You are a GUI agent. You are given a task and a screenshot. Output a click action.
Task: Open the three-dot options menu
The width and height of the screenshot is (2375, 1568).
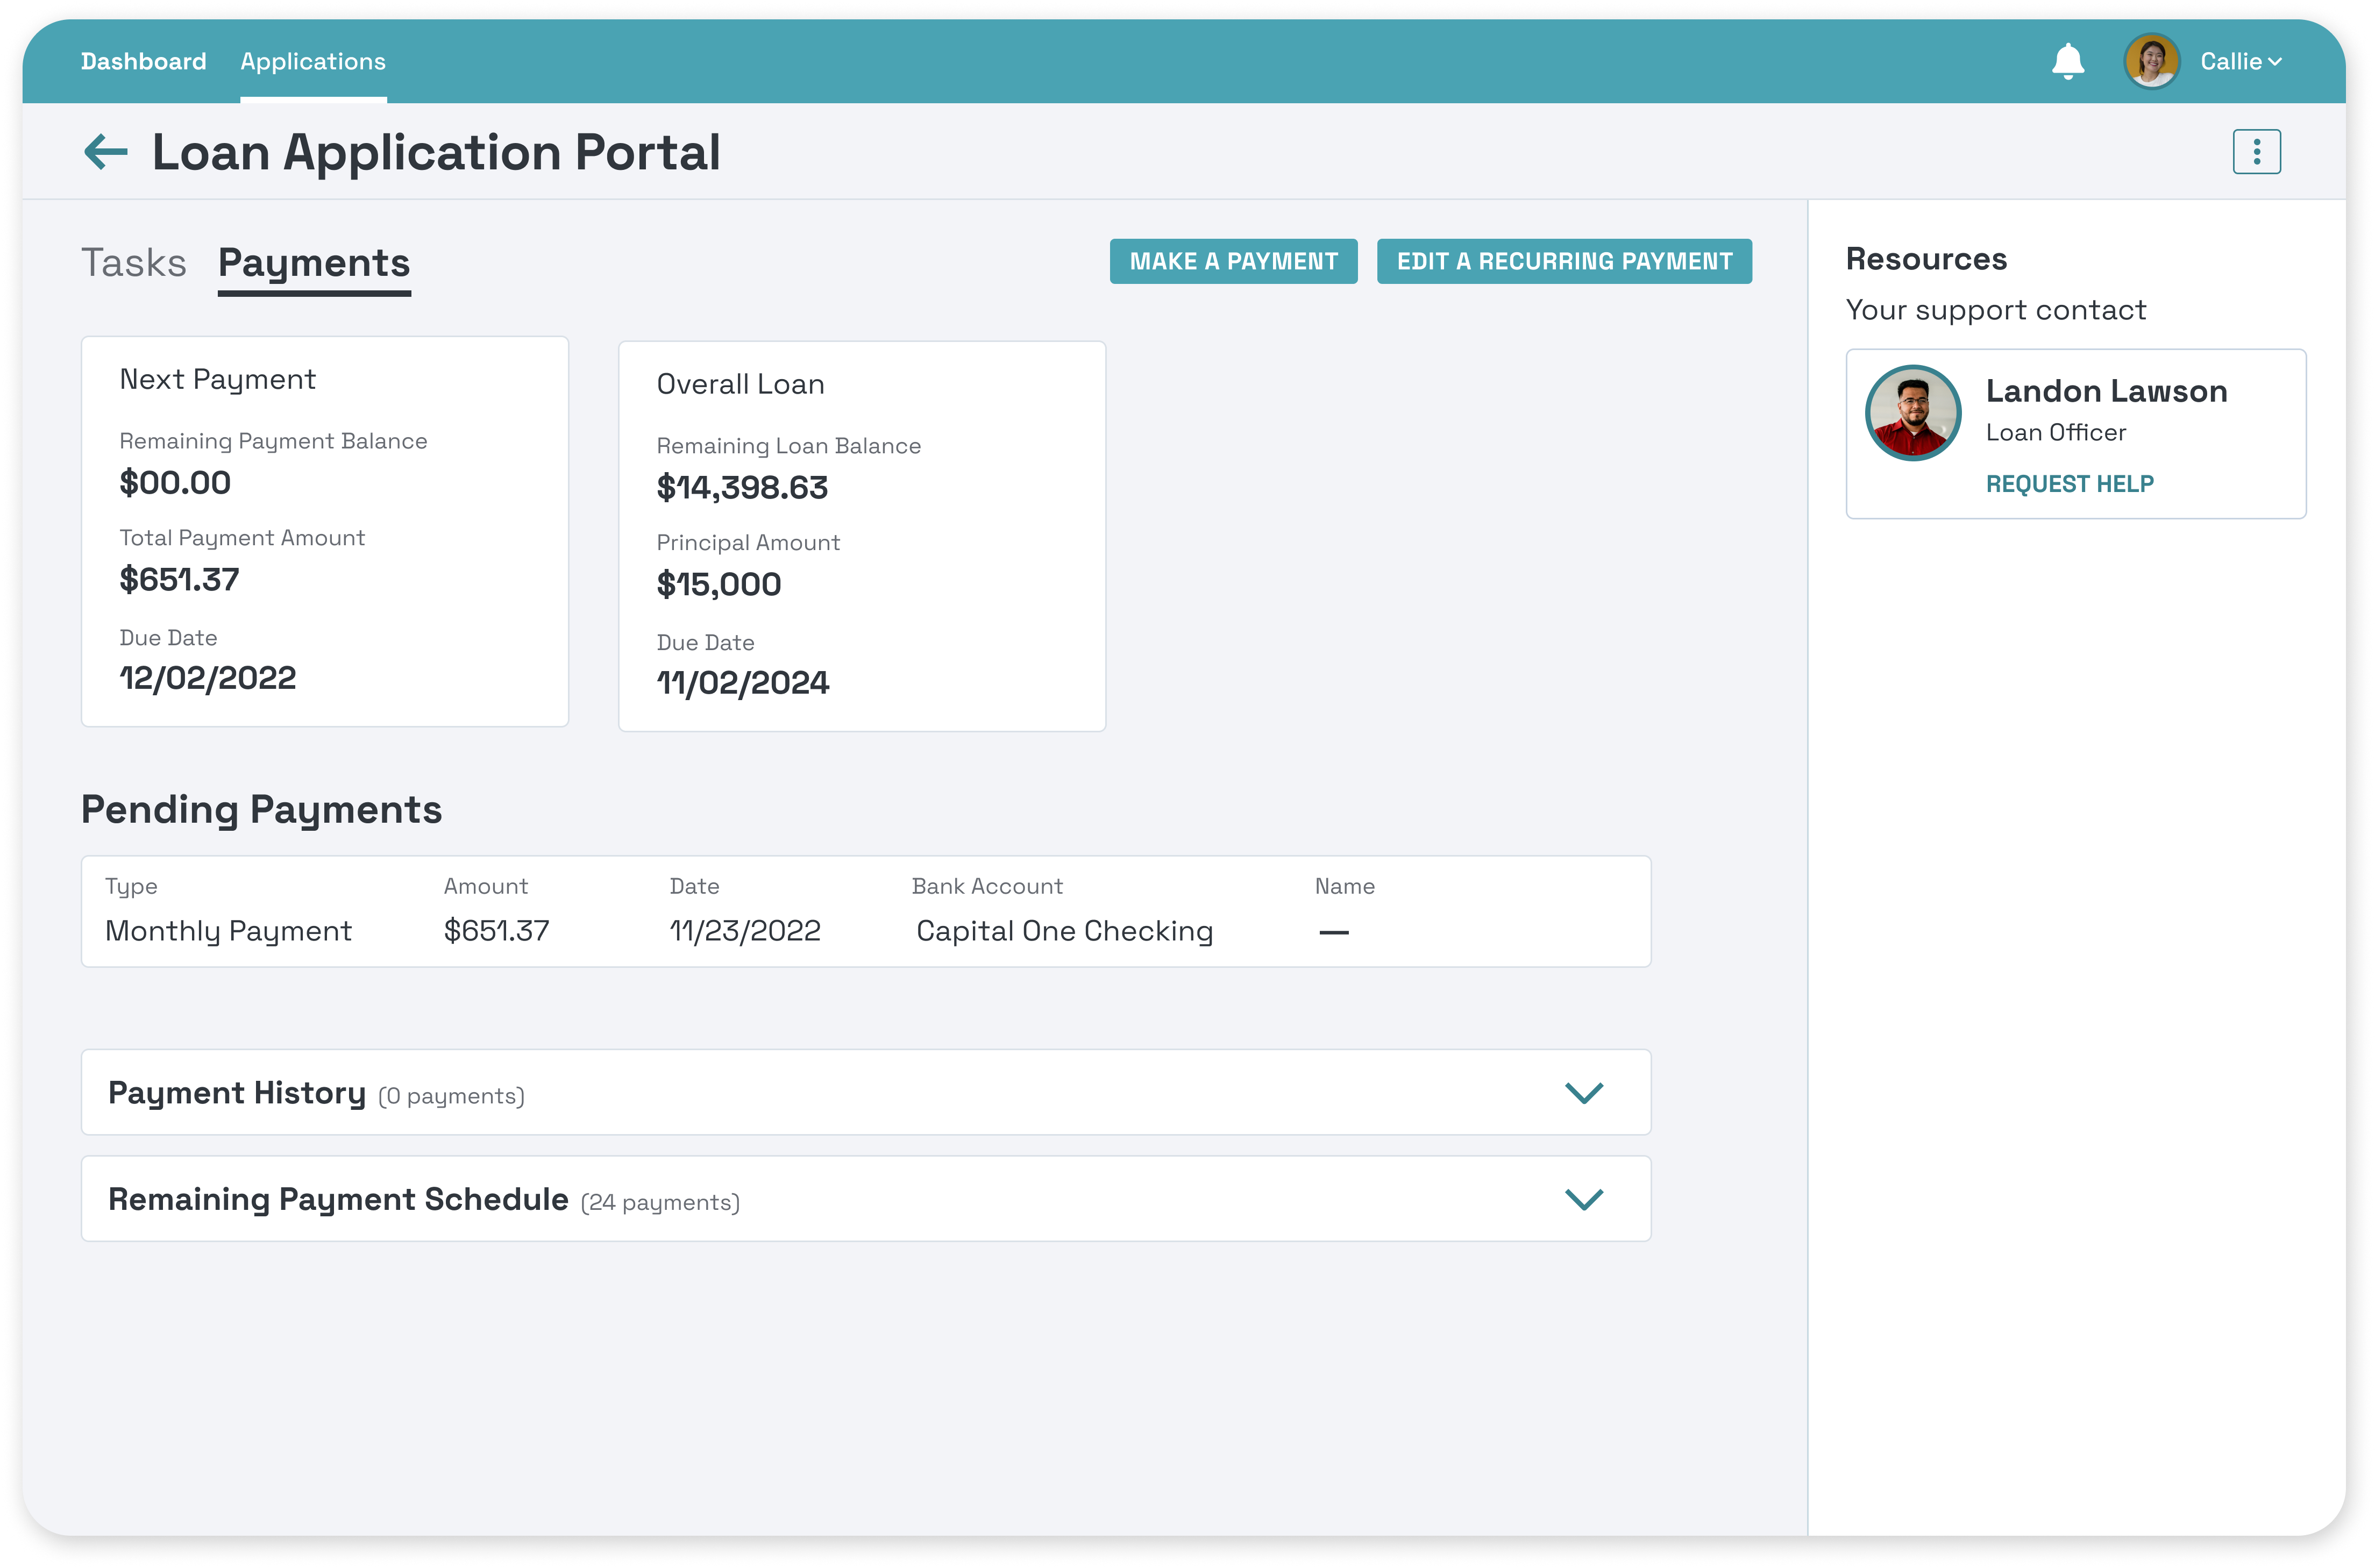pos(2256,152)
